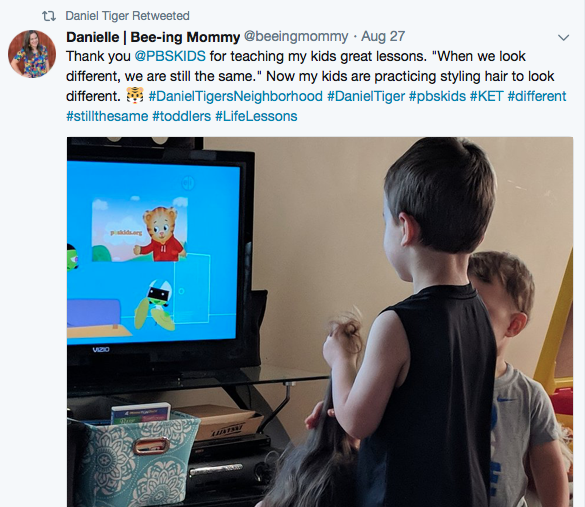
Task: Click the tiger emoji in tweet
Action: coord(135,96)
